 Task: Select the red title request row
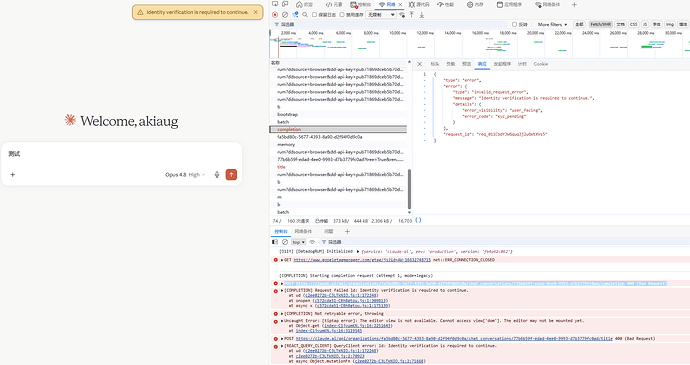(338, 167)
